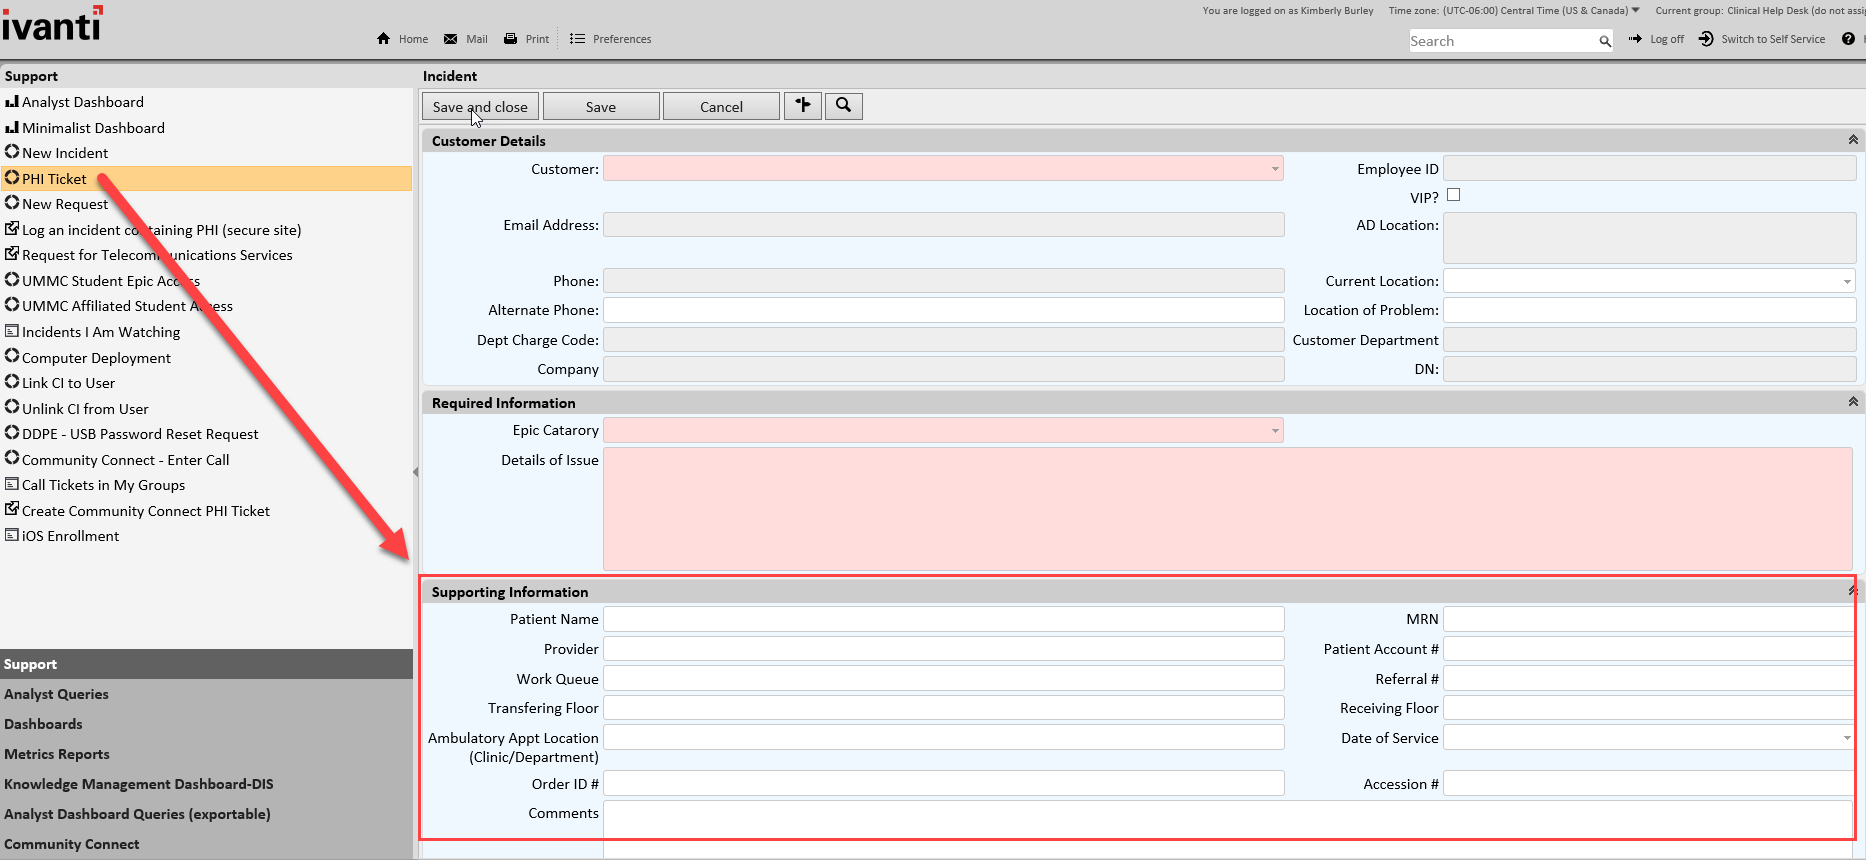Click the Patient Account # field
The width and height of the screenshot is (1866, 860).
[x=1649, y=649]
